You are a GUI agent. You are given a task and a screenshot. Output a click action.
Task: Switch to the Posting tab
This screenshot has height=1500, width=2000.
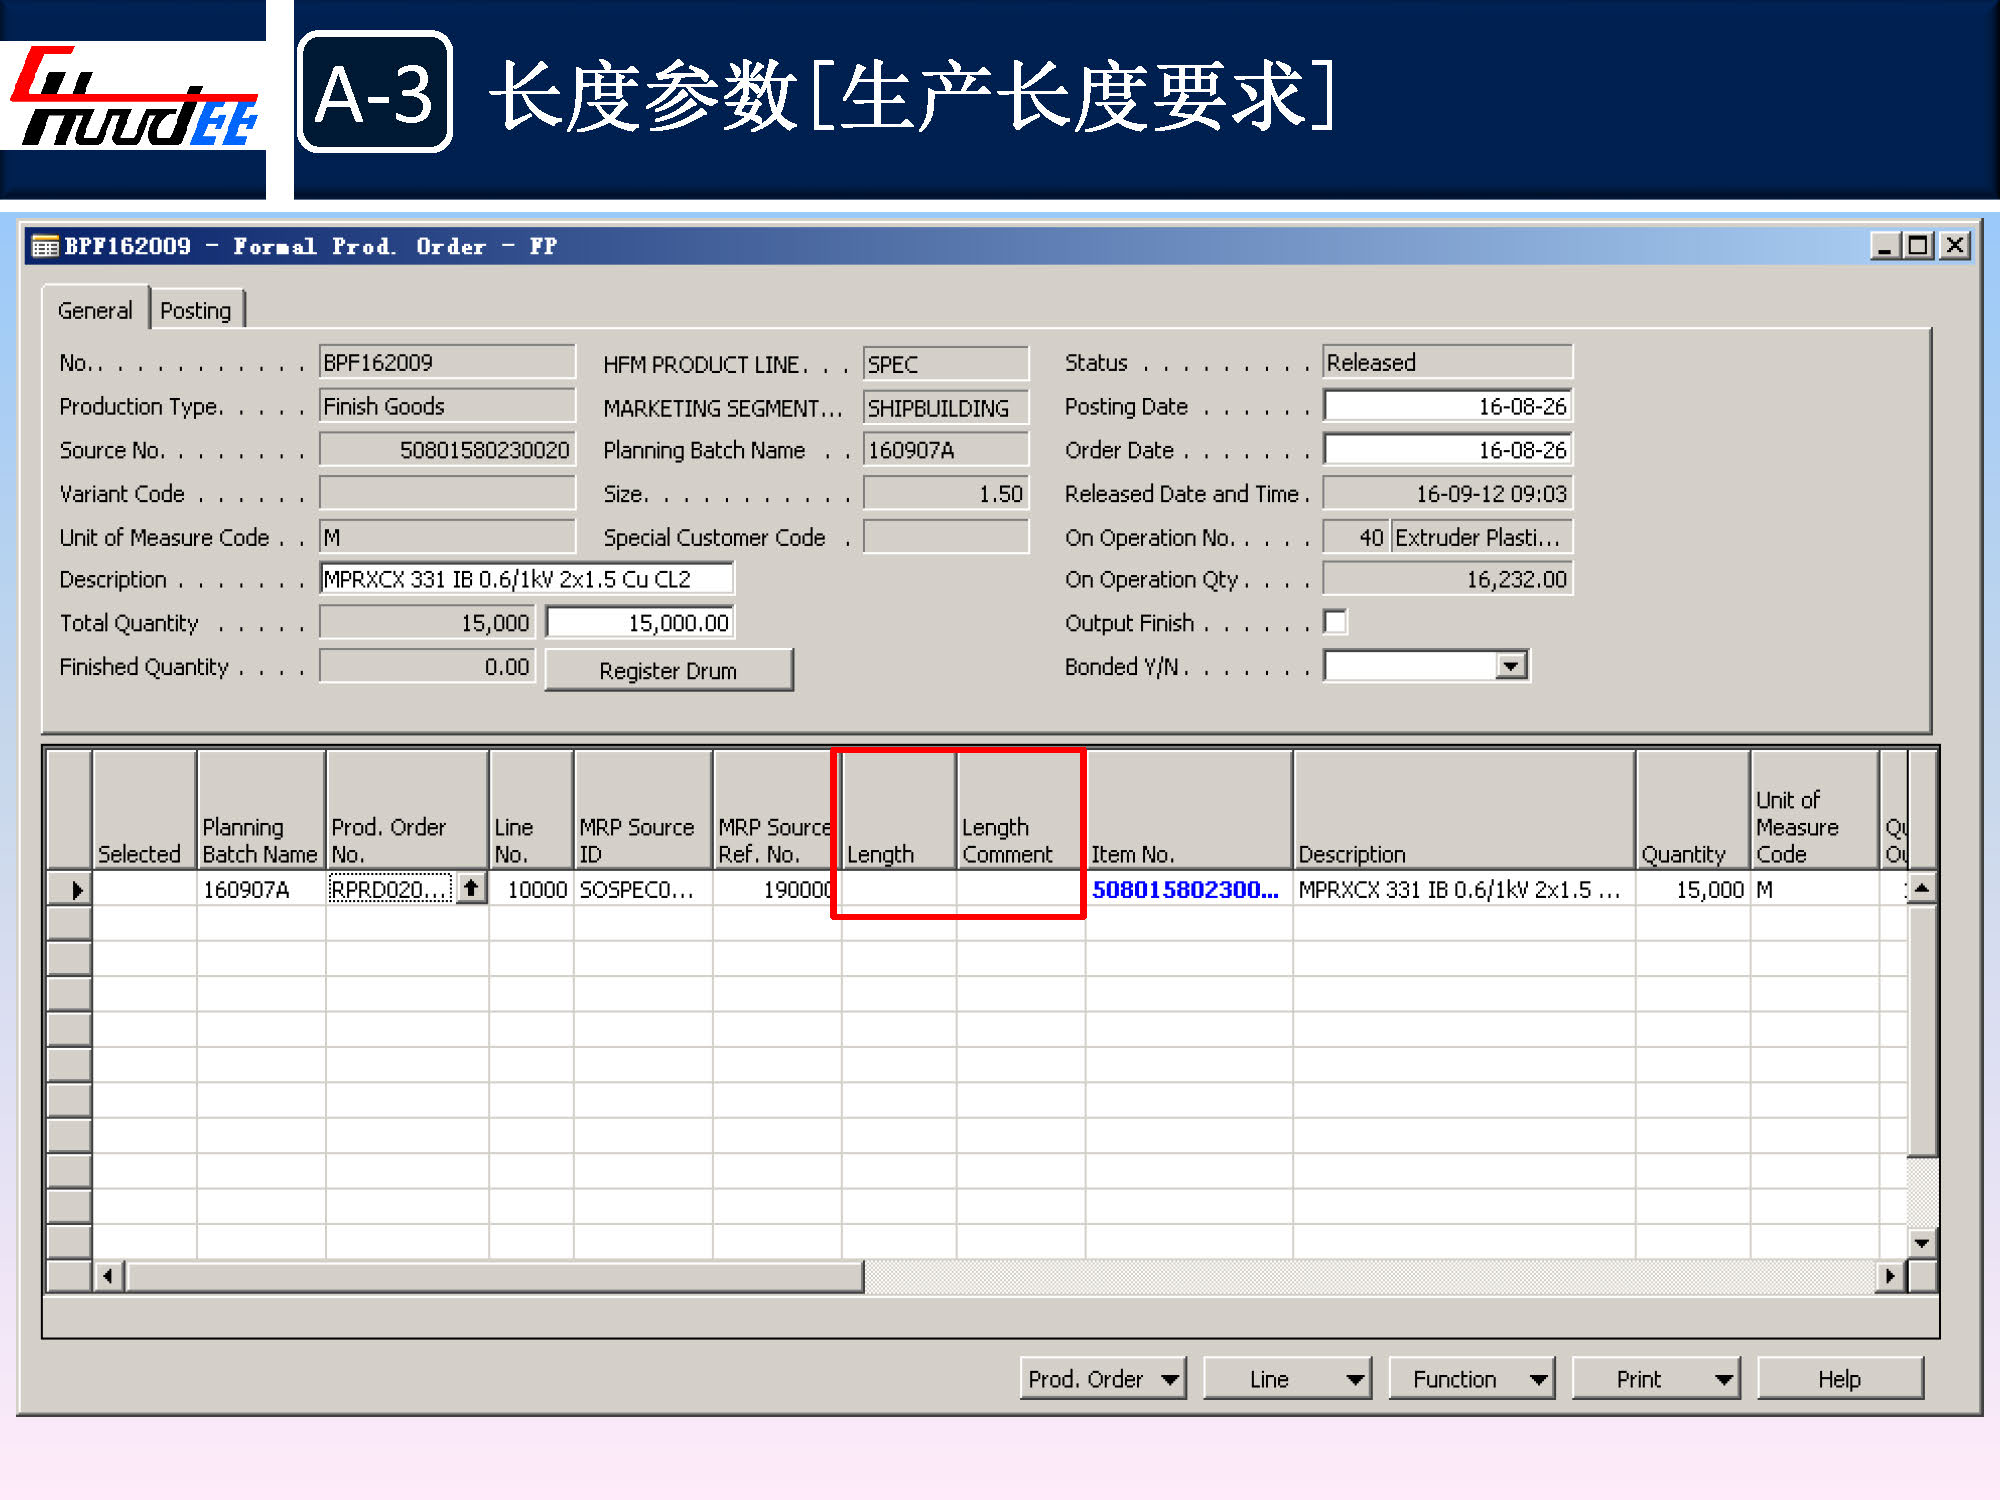(196, 310)
